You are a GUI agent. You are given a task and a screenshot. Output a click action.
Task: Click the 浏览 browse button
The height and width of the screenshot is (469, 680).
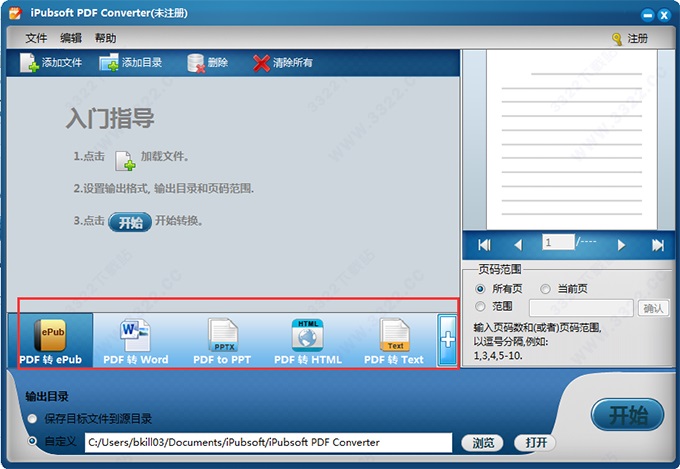click(482, 443)
